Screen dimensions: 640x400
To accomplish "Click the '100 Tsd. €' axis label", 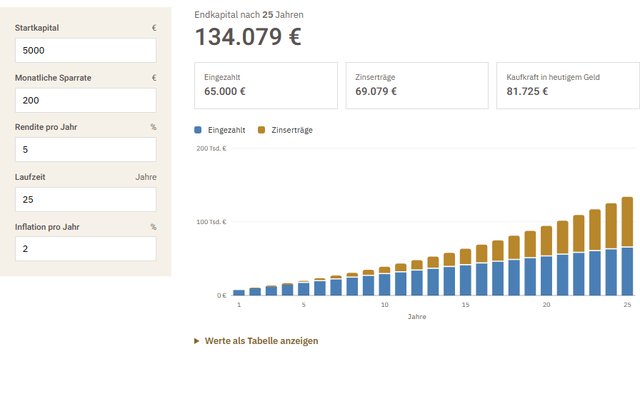I will pyautogui.click(x=211, y=222).
